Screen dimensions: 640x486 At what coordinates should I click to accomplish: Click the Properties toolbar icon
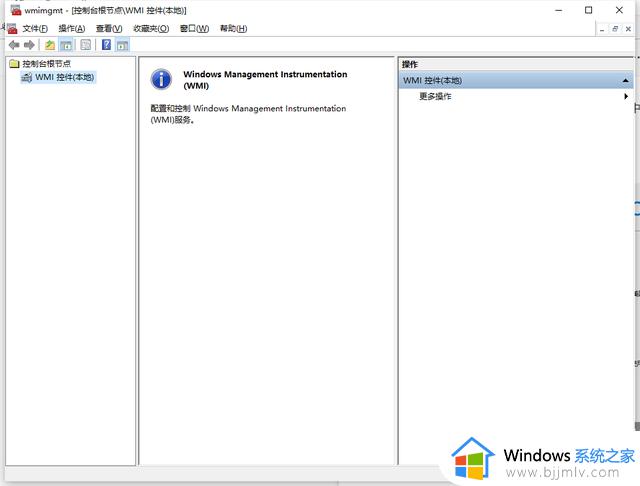coord(85,45)
